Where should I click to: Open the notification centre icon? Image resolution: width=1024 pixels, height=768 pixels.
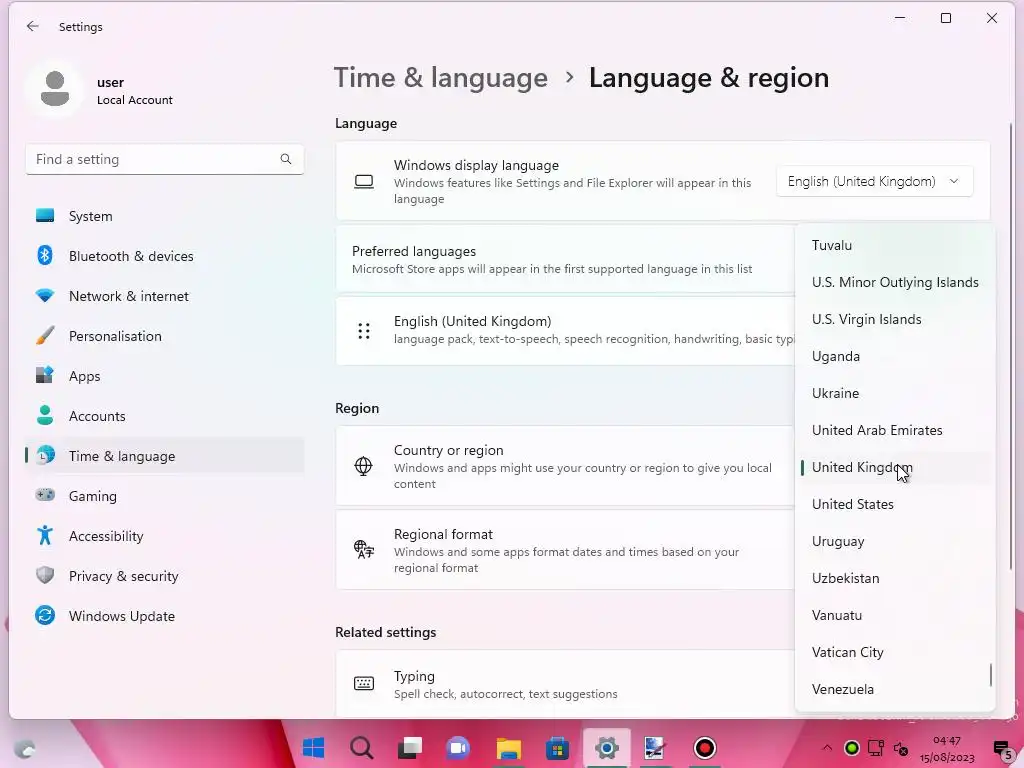(x=1002, y=749)
